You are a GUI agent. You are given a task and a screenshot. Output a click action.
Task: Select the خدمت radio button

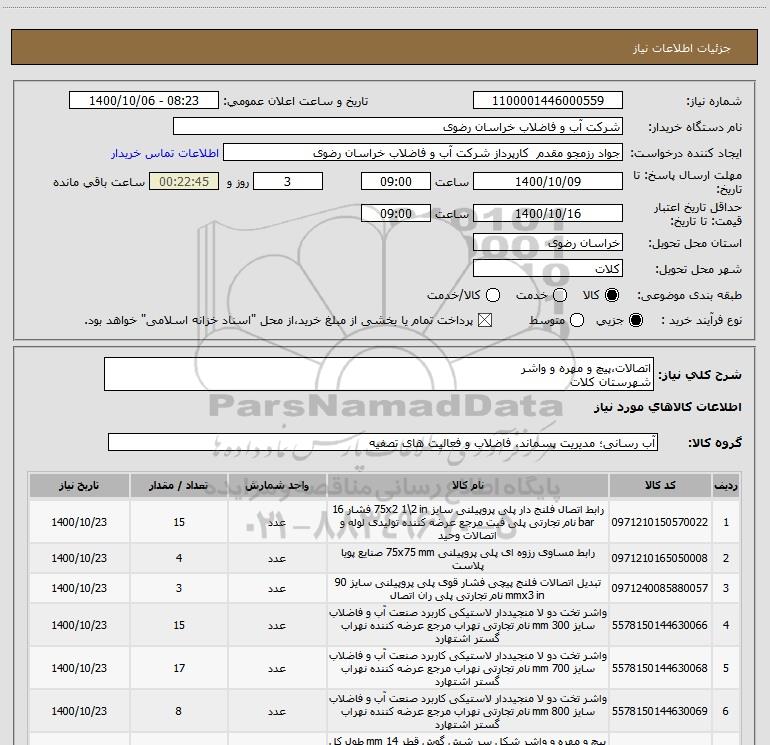click(x=560, y=295)
